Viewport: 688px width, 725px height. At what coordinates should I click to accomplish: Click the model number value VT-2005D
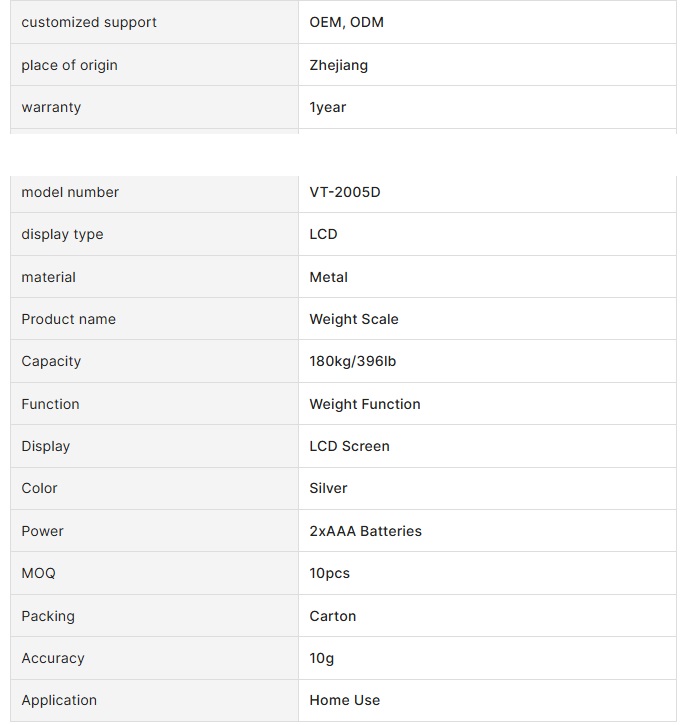coord(345,192)
